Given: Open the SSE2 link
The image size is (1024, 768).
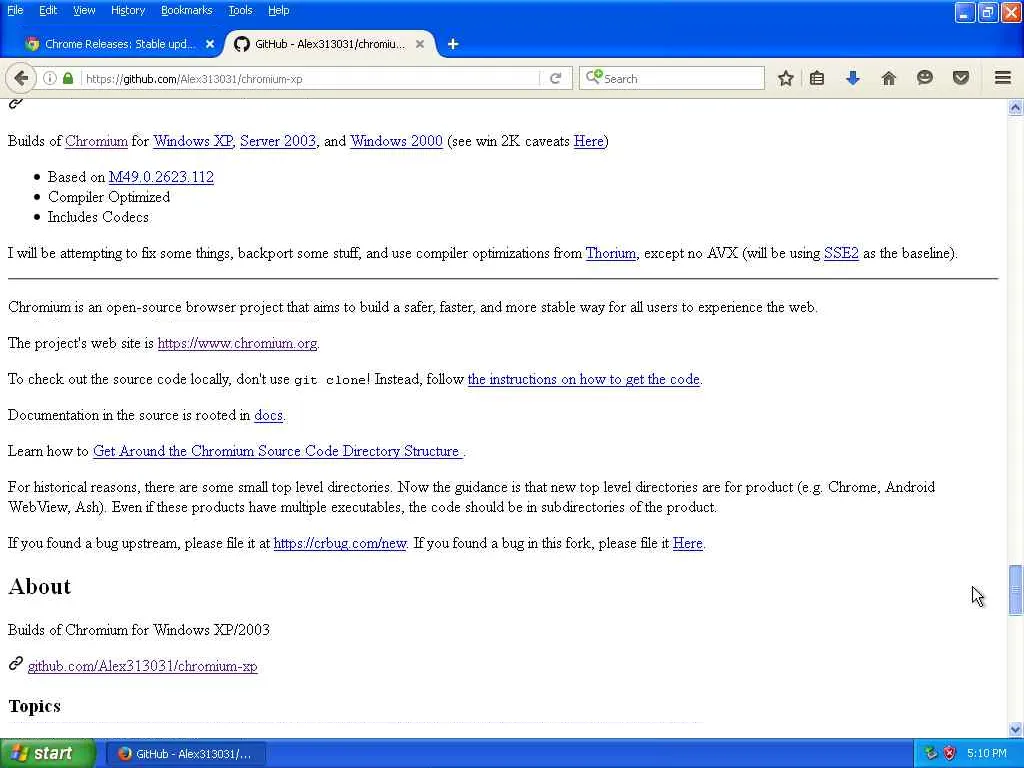Looking at the screenshot, I should [841, 253].
